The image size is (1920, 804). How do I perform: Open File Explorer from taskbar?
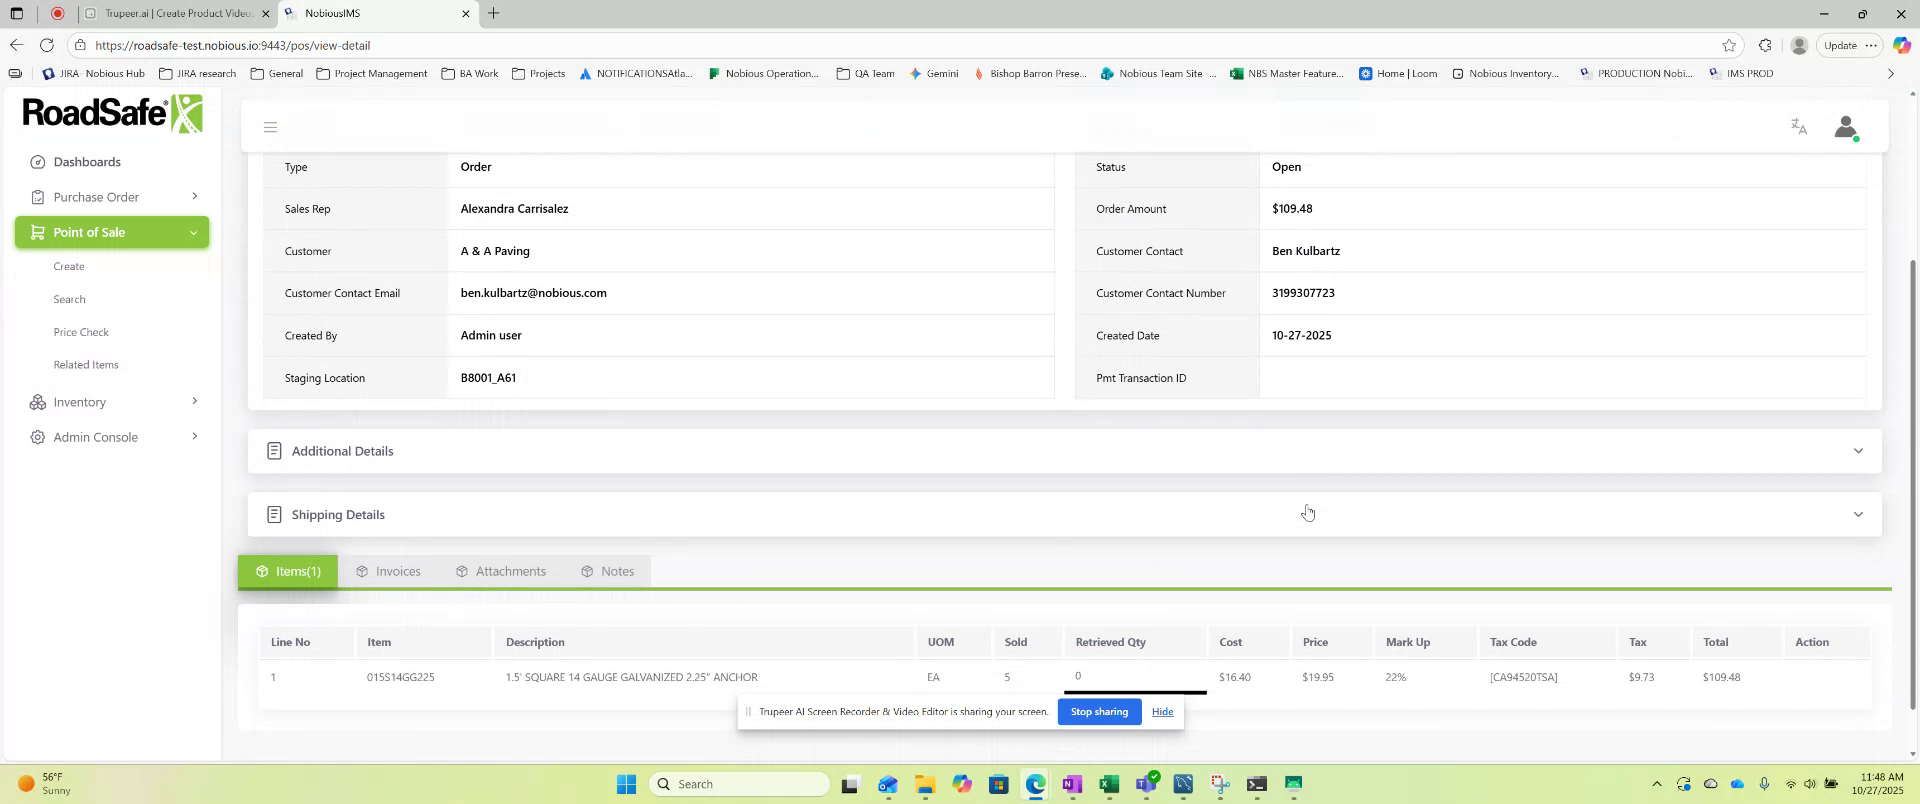coord(924,784)
